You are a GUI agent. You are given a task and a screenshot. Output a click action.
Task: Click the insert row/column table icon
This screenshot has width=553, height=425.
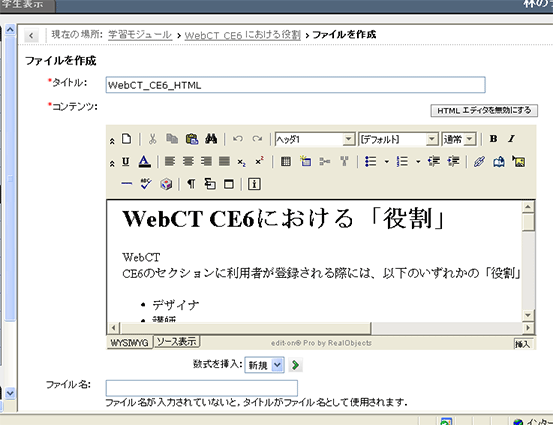[x=305, y=161]
